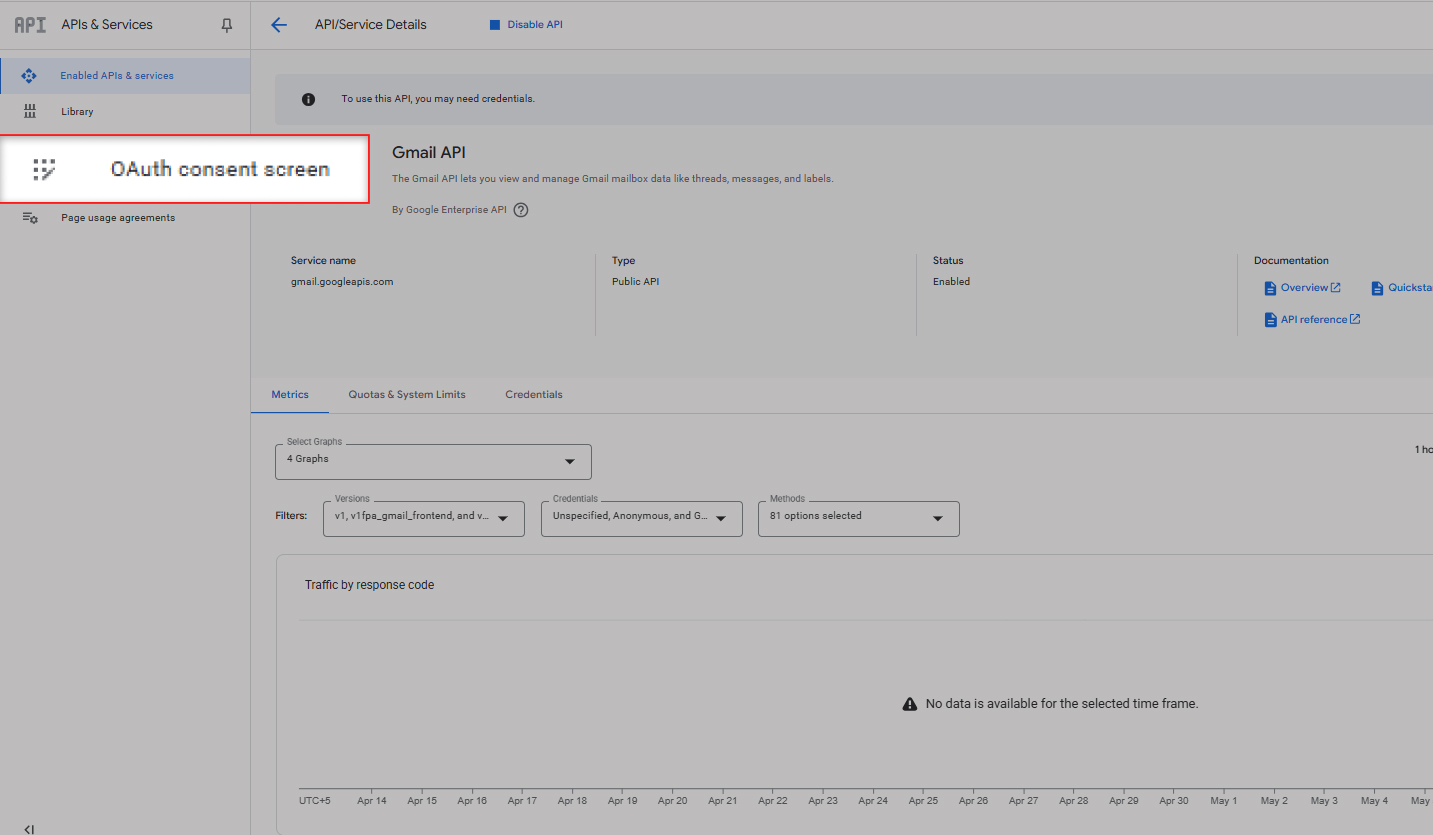Switch to the Credentials tab
The image size is (1433, 835).
coord(534,395)
